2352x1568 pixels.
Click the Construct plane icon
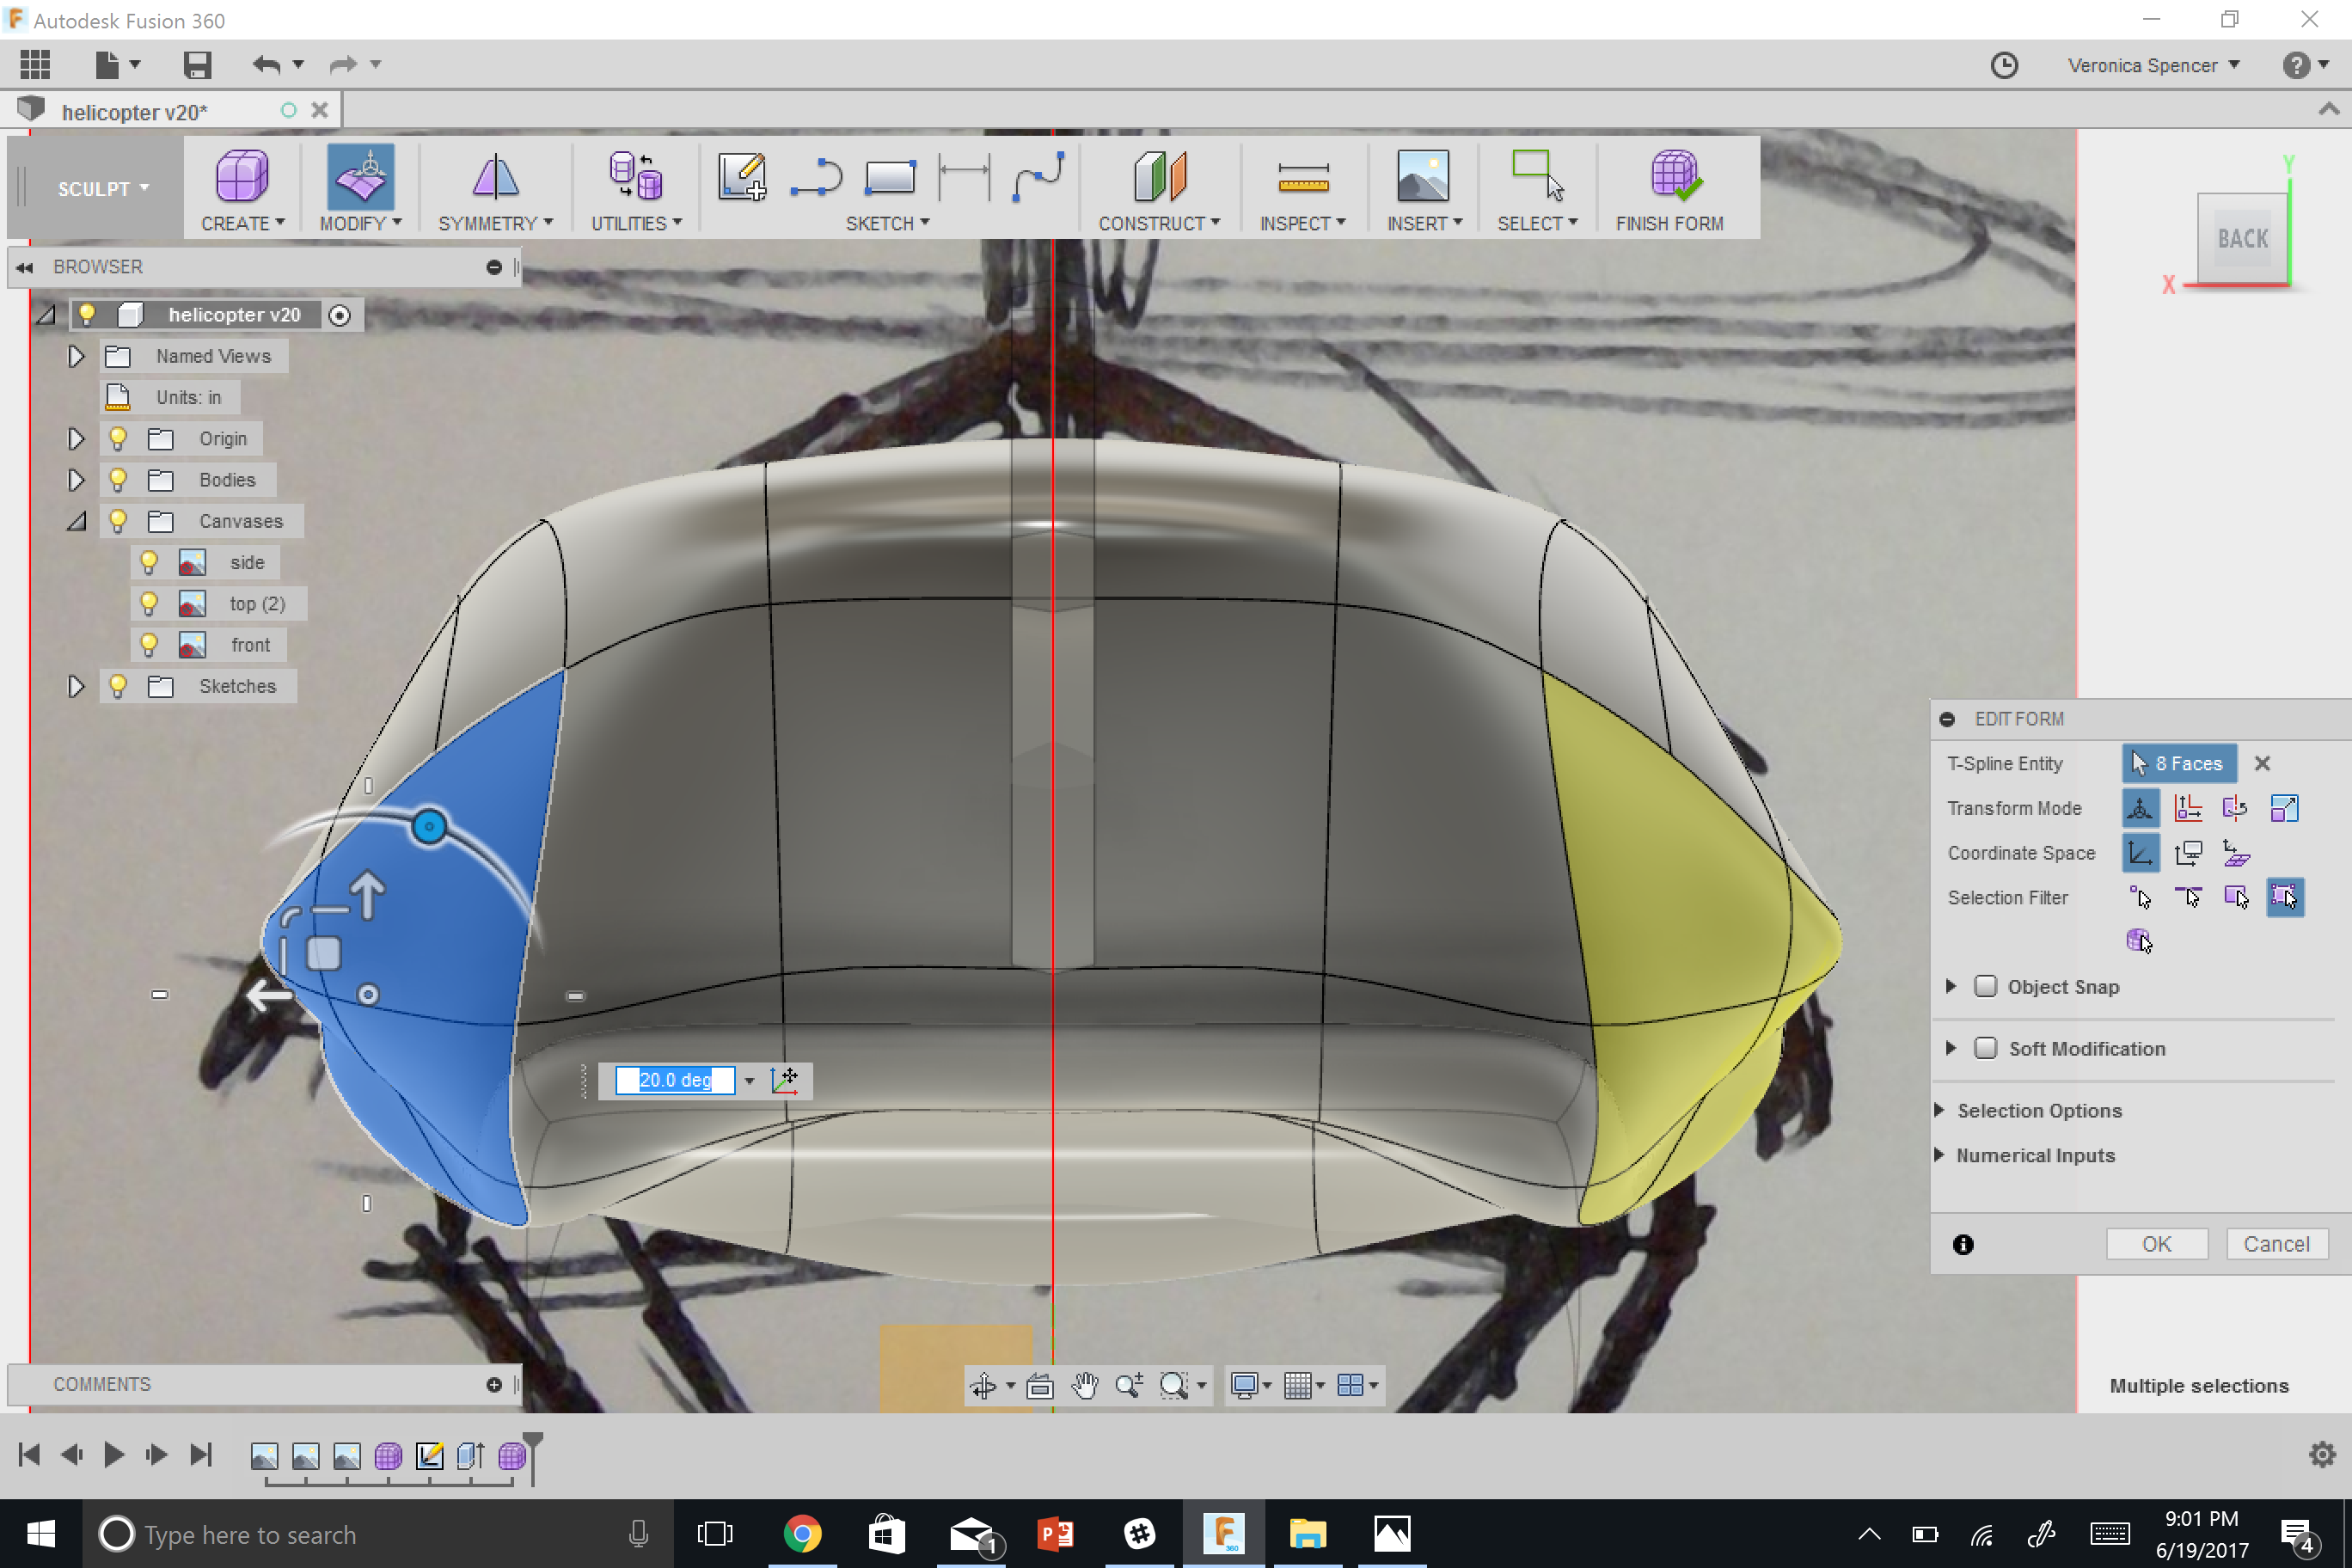point(1160,176)
